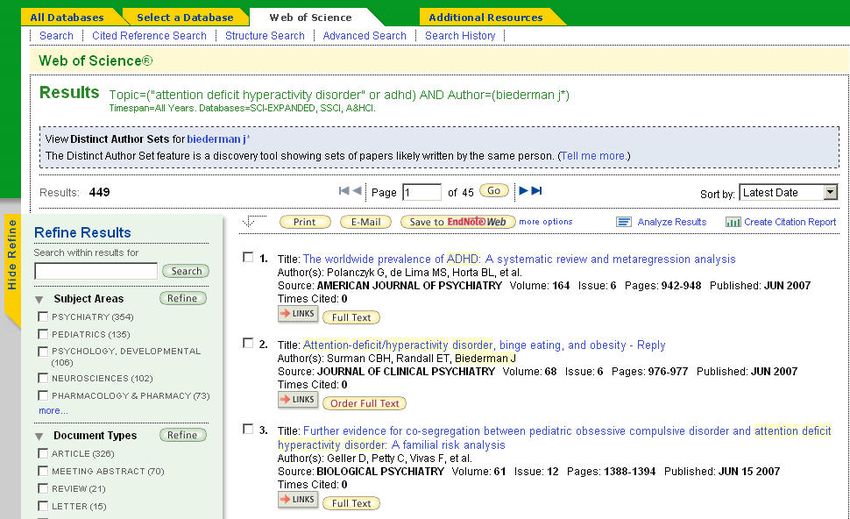Go to previous page arrow
The height and width of the screenshot is (519, 850).
point(357,190)
